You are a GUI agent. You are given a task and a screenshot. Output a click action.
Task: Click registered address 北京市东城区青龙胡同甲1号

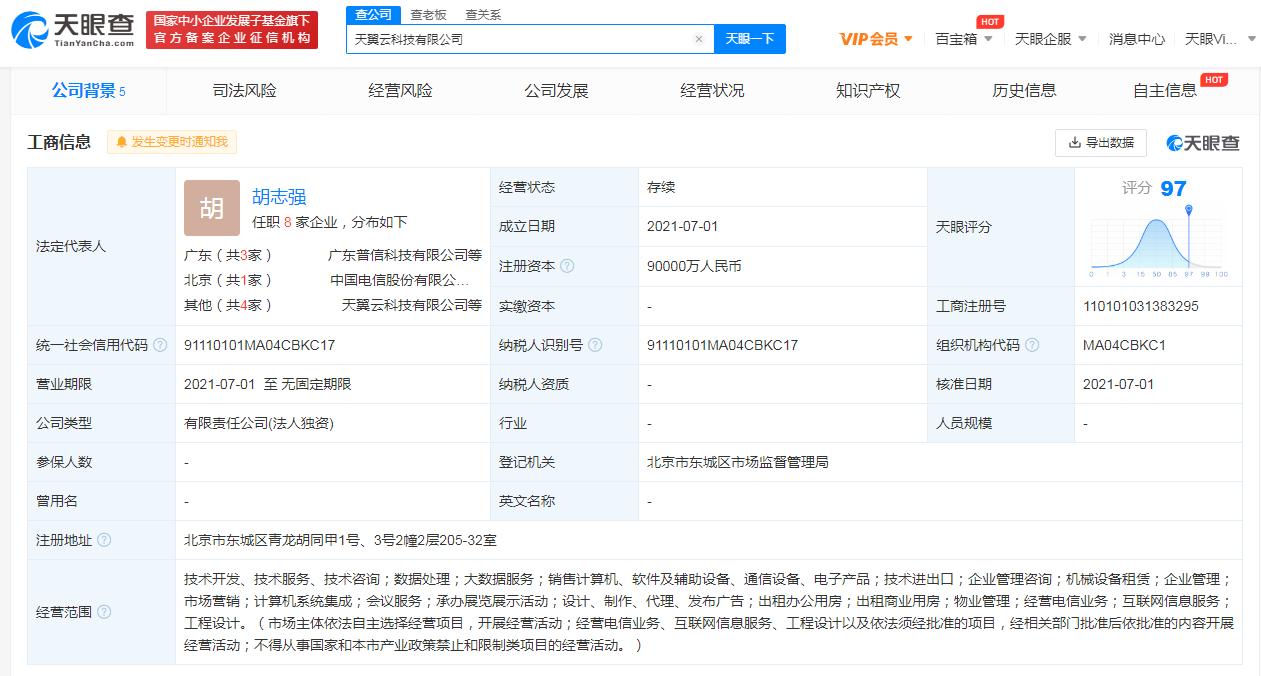[340, 540]
